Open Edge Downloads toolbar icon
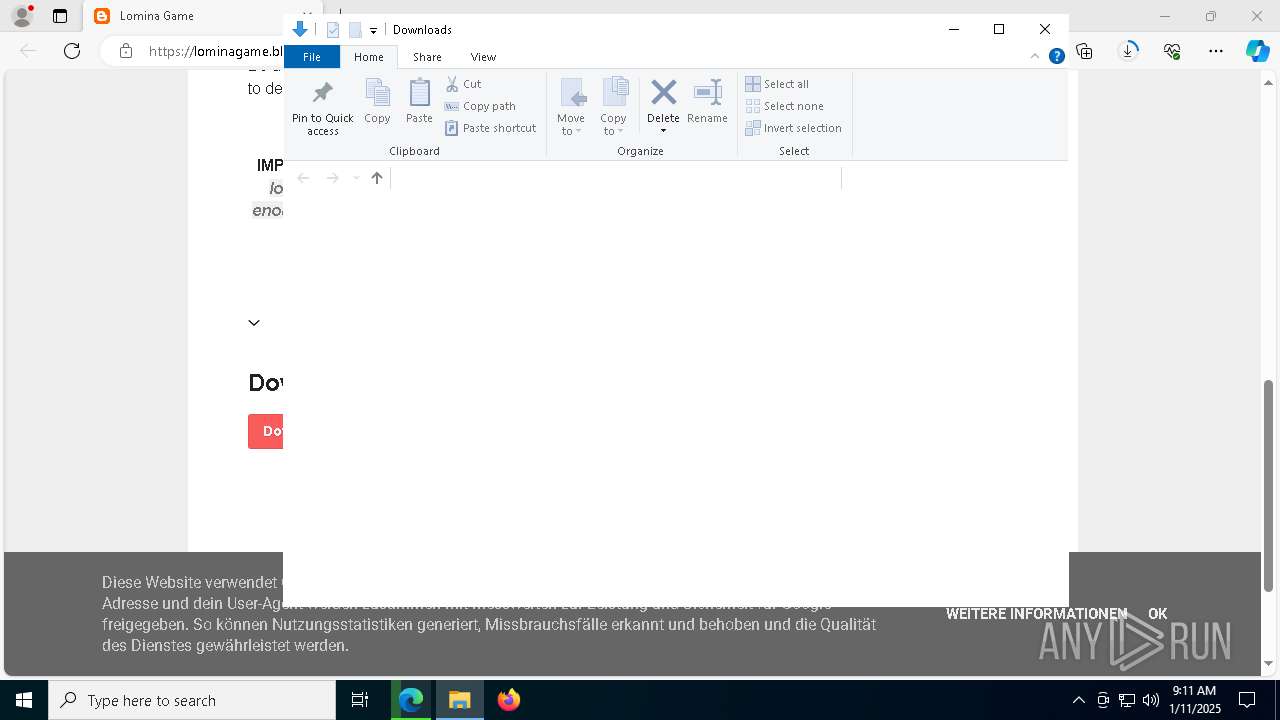This screenshot has height=720, width=1280. [x=1128, y=51]
